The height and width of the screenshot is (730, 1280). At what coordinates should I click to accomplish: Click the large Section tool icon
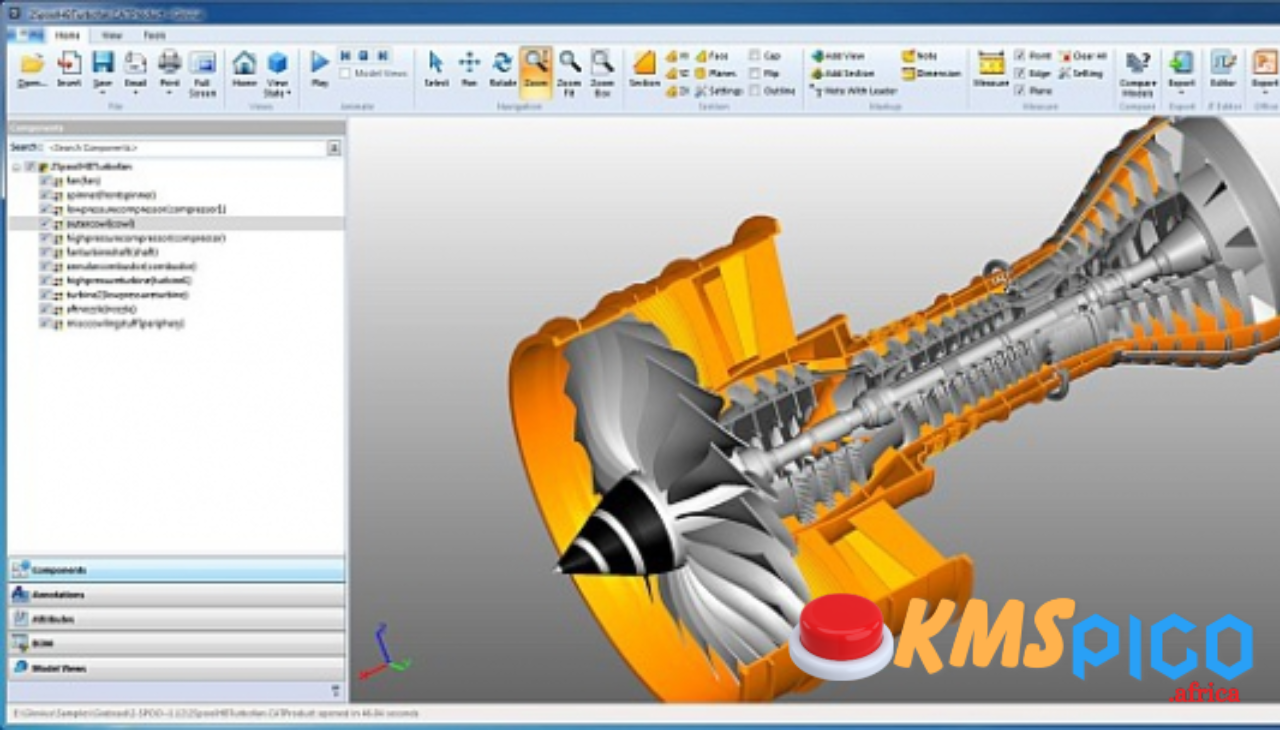tap(645, 63)
